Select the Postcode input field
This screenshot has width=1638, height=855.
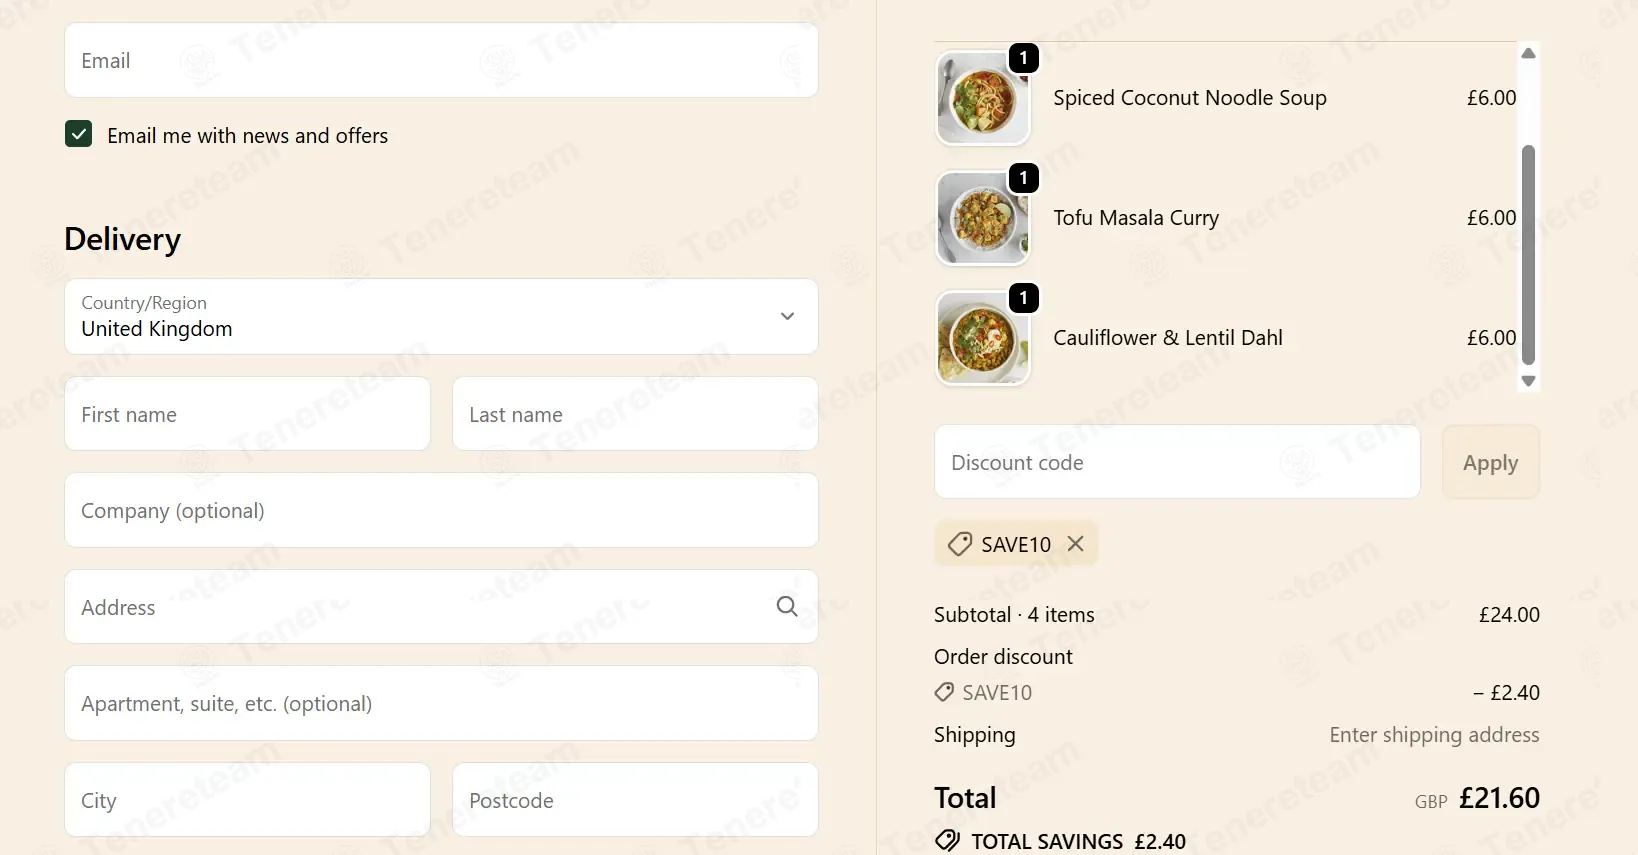click(635, 800)
